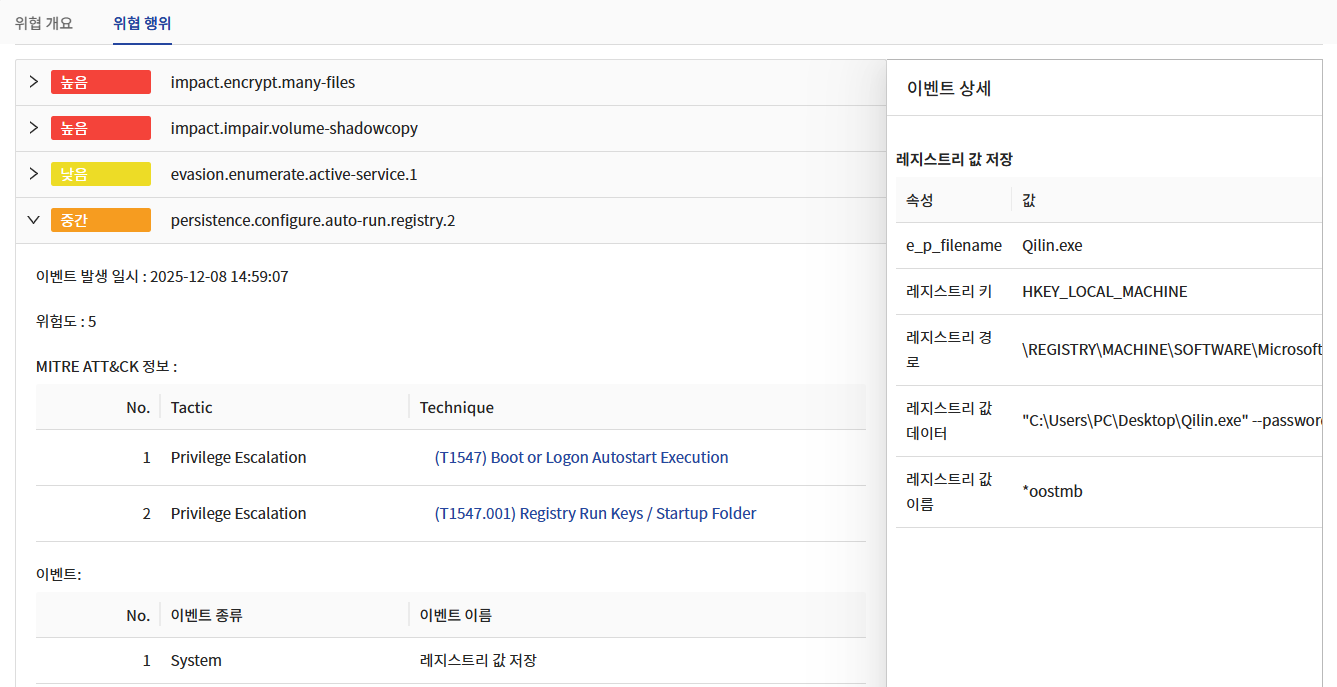Click the 높음 badge beside impact.impair.volume-shadowcopy
The width and height of the screenshot is (1337, 687).
click(100, 128)
